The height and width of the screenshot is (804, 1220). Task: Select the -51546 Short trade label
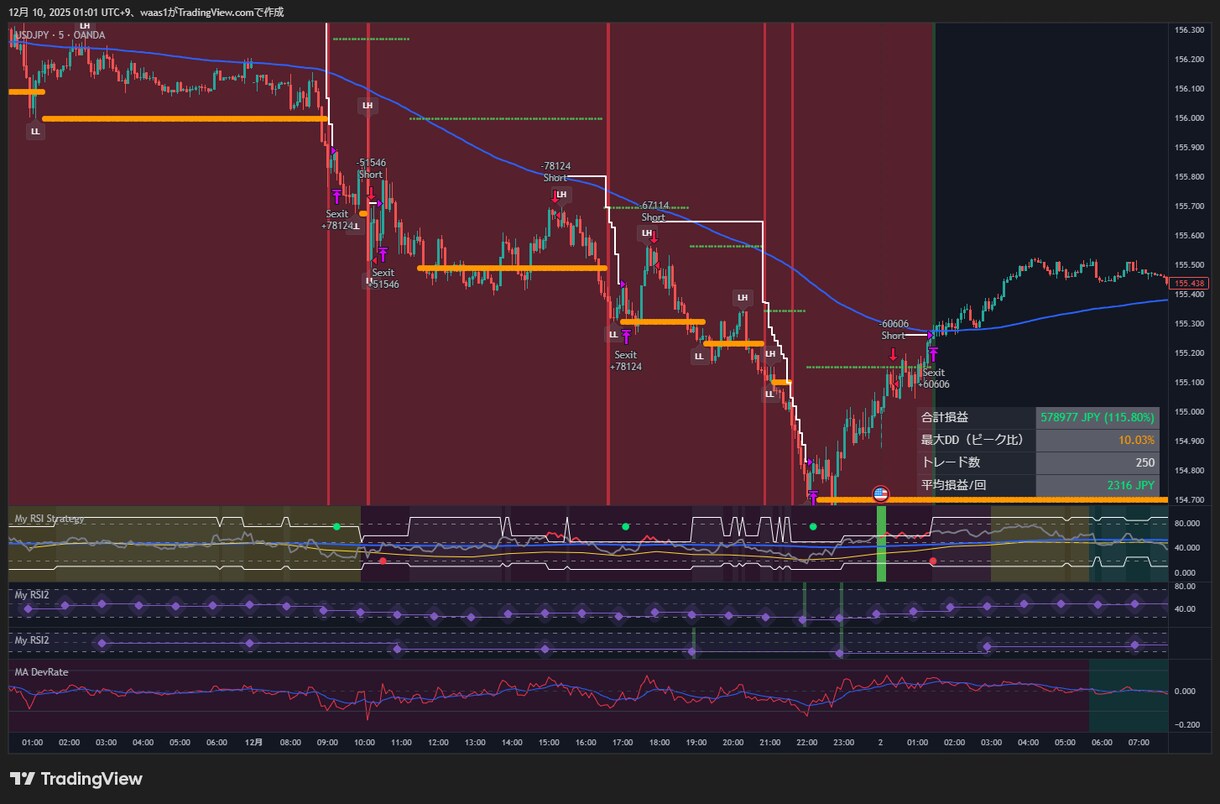[371, 168]
